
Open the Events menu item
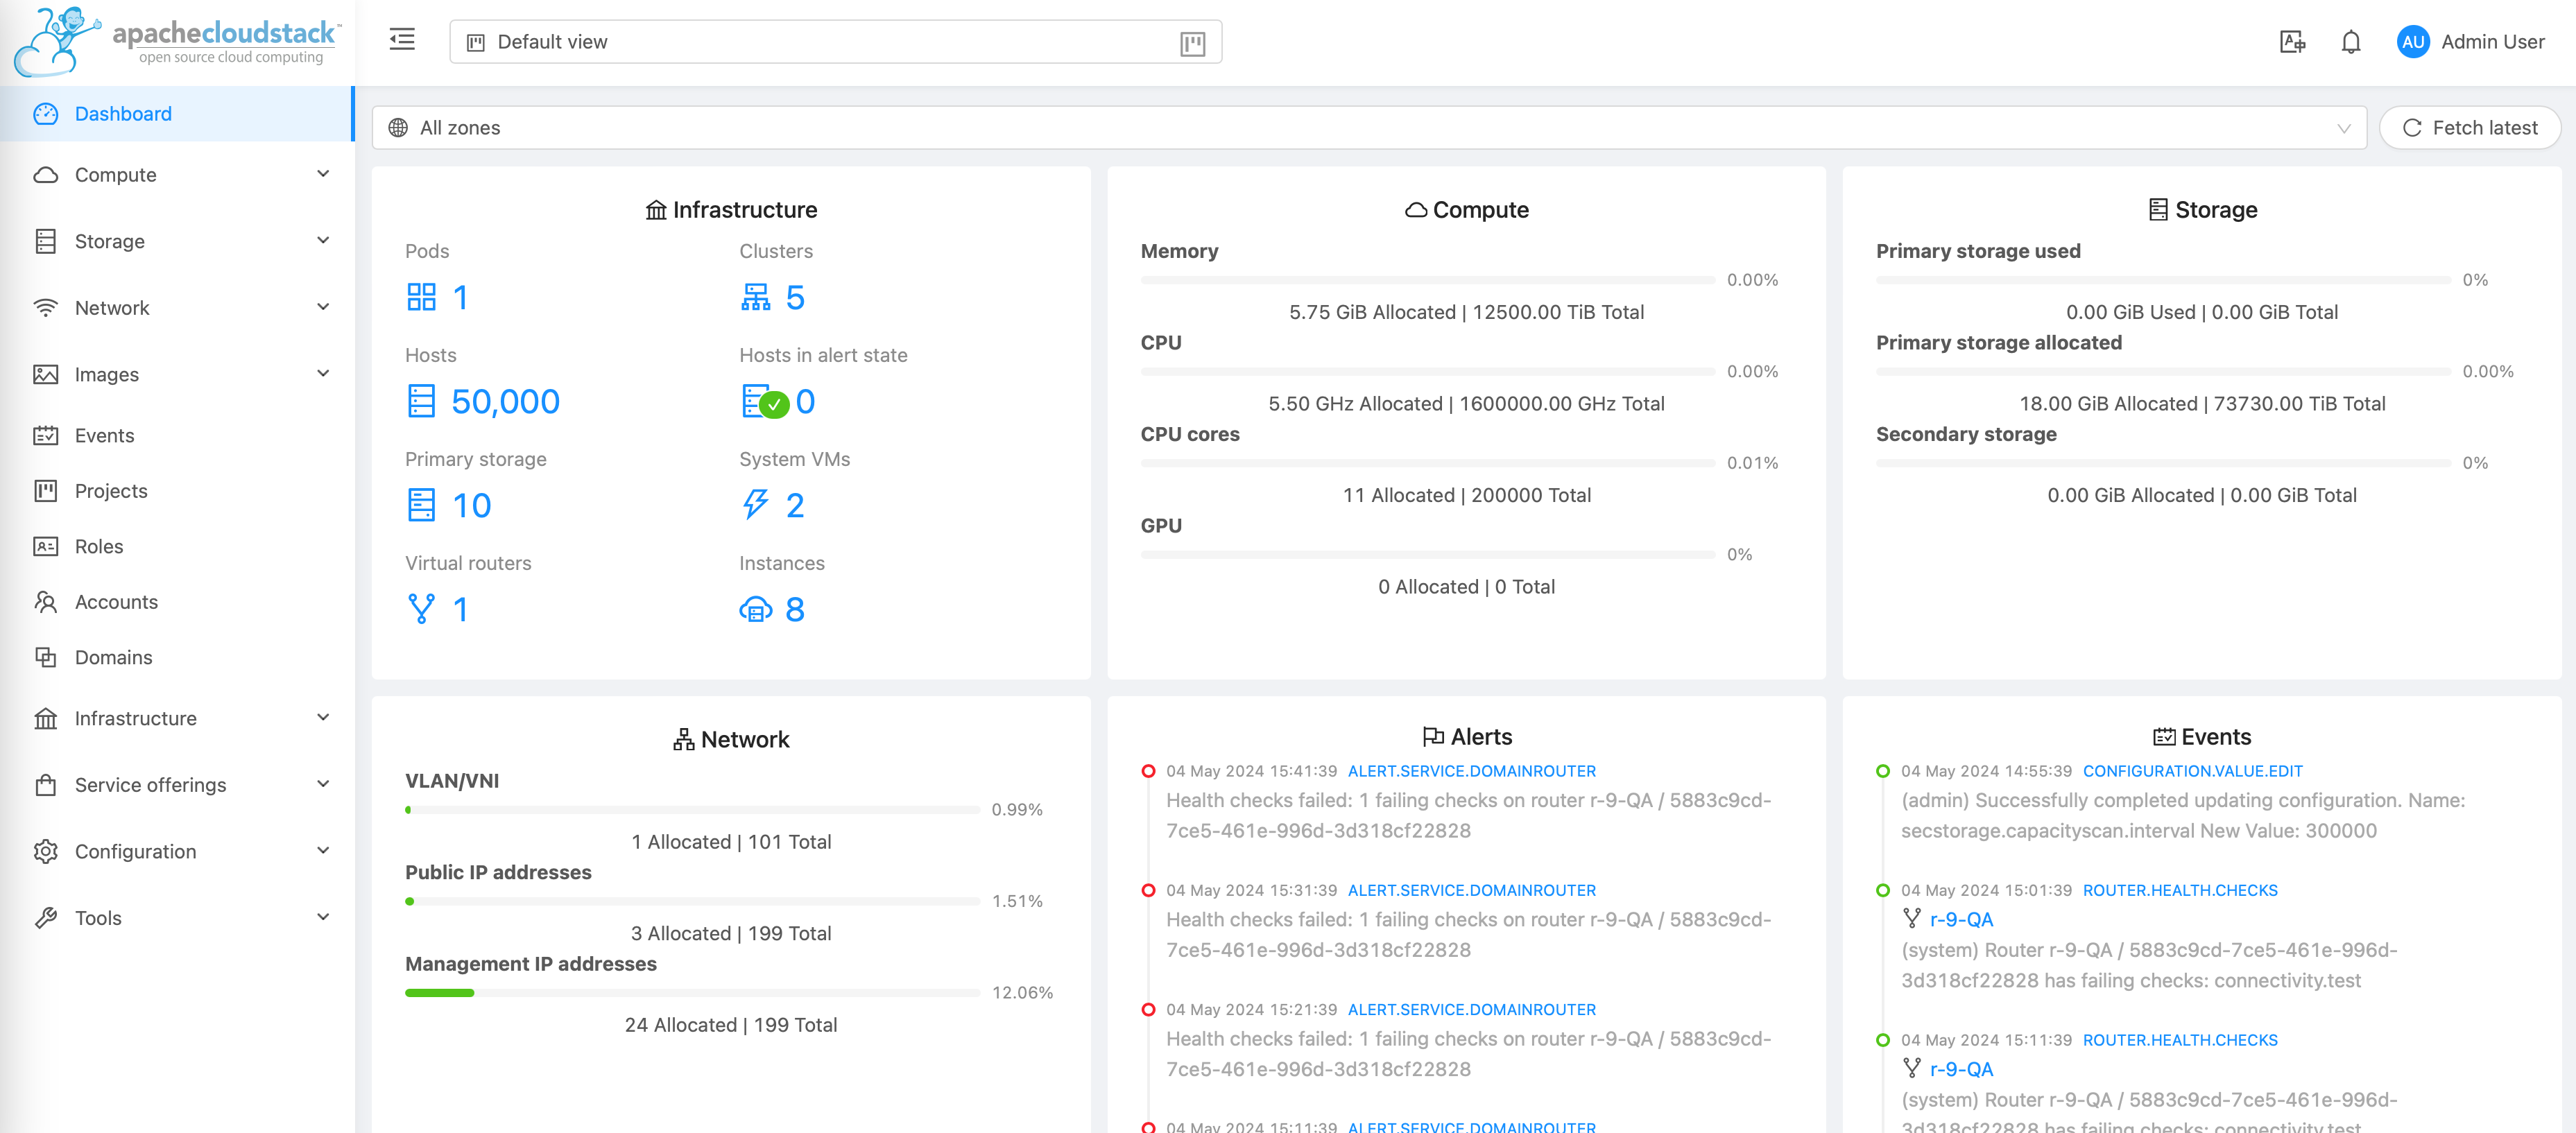point(104,435)
